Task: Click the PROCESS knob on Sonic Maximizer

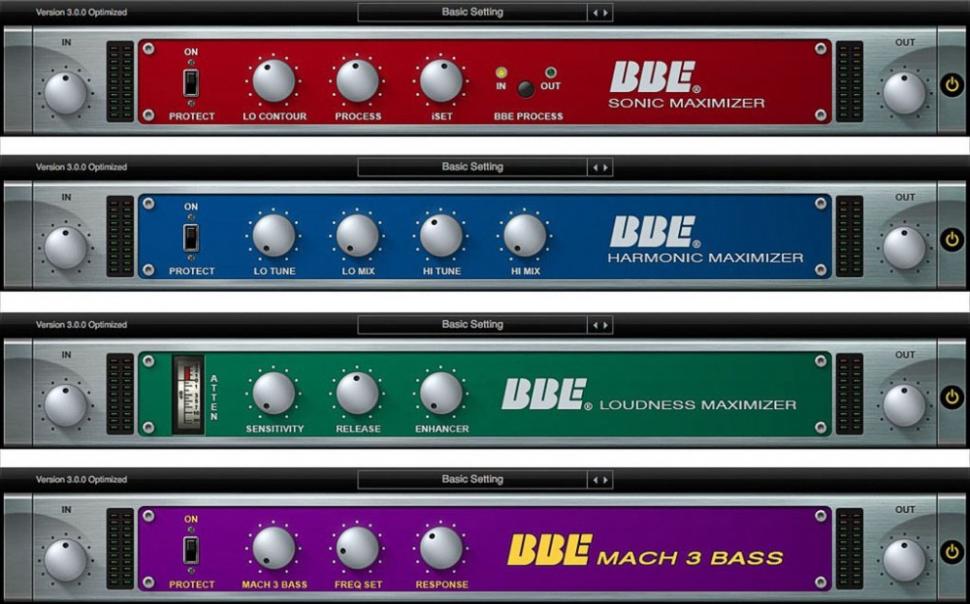Action: pos(358,80)
